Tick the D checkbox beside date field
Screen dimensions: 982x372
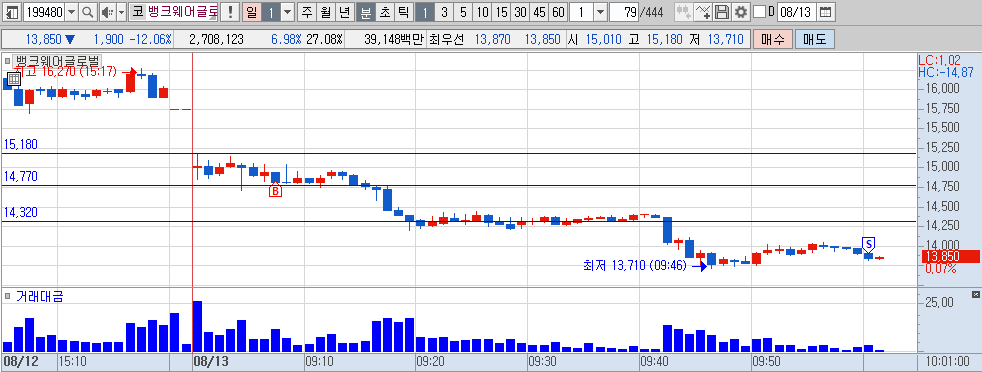click(x=759, y=12)
